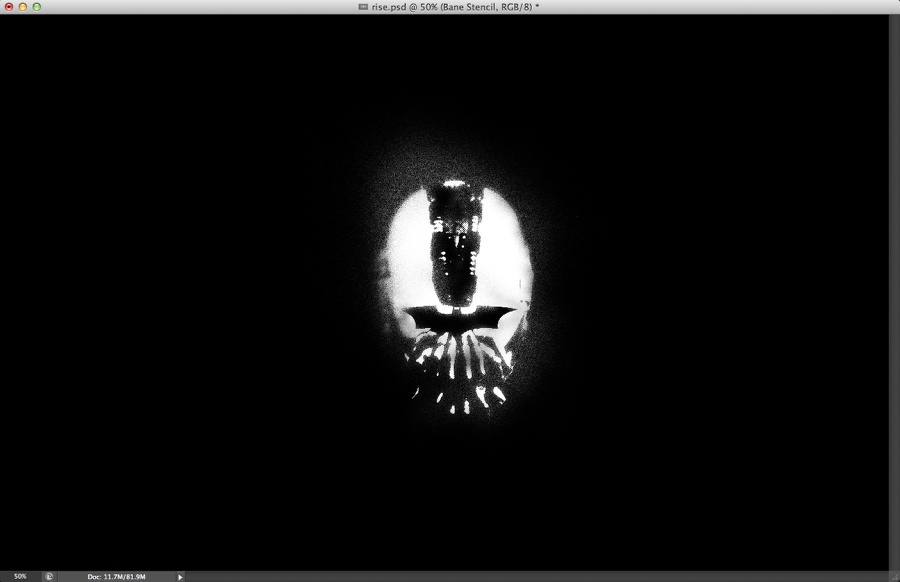
Task: Click the zoom percentage field showing 50%
Action: 20,576
